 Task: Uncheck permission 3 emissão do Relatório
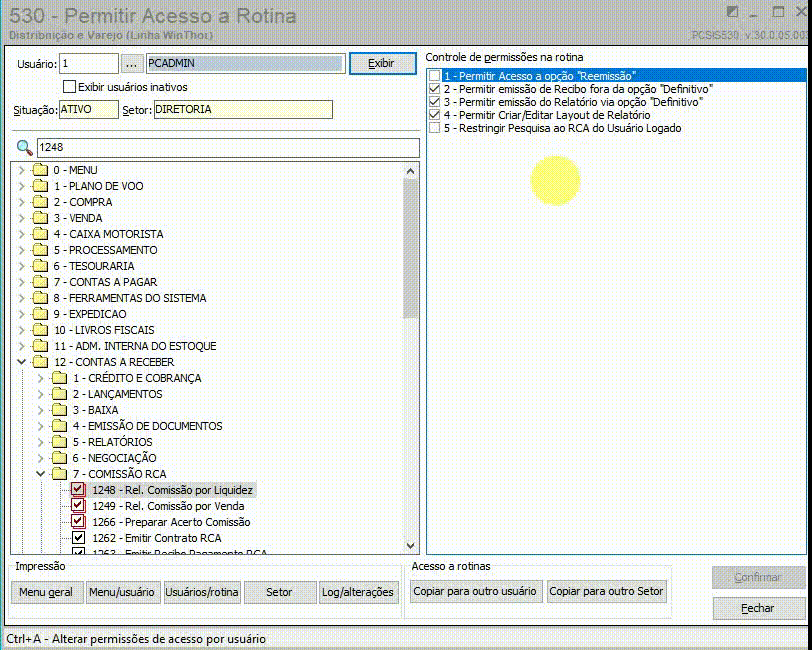(434, 102)
